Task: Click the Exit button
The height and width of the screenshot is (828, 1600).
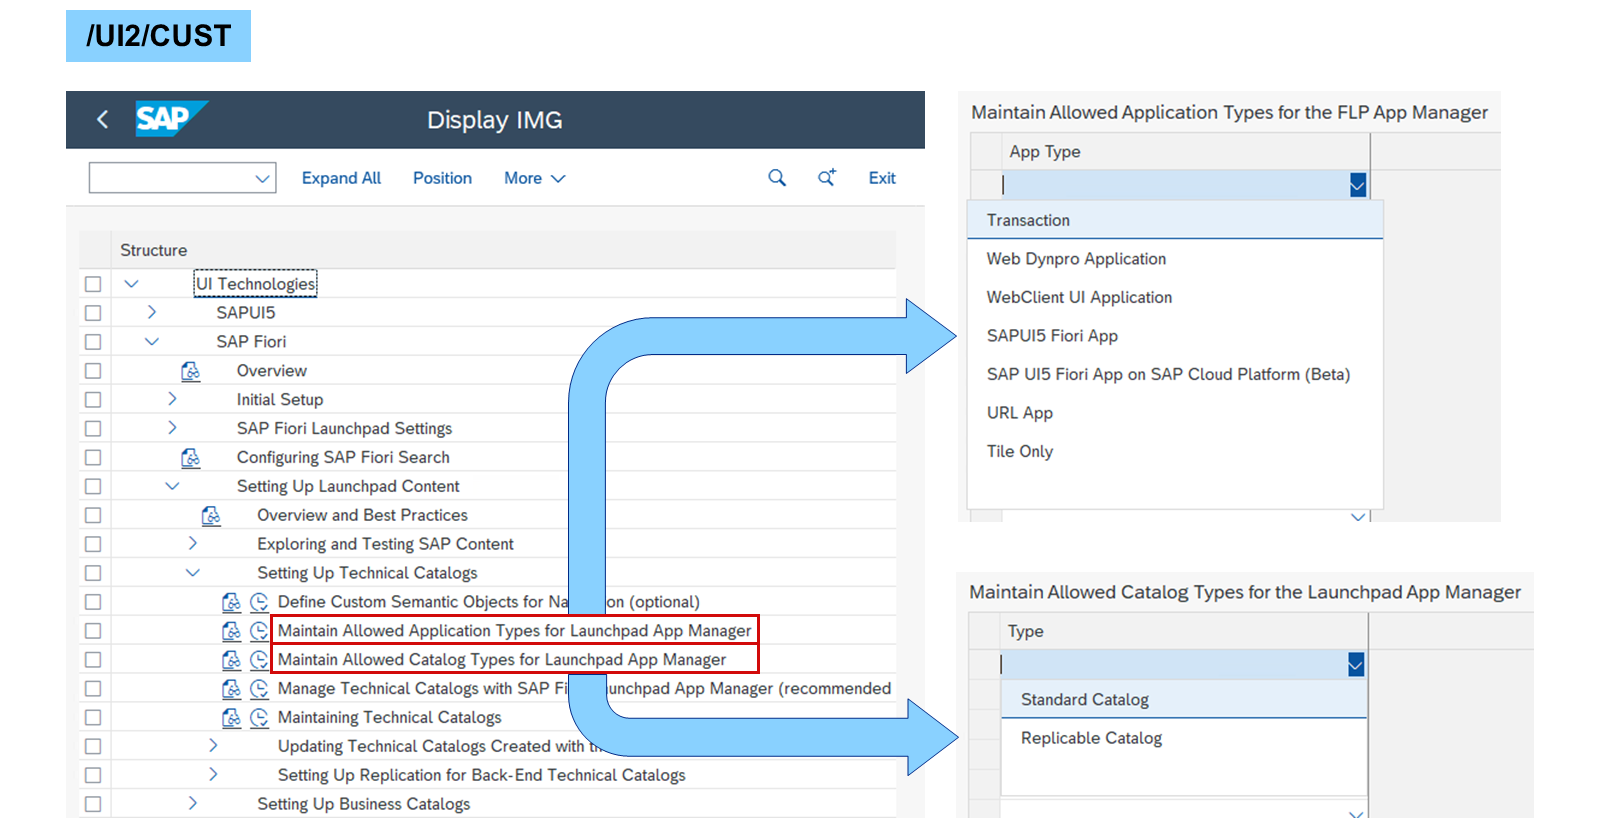Action: 882,178
